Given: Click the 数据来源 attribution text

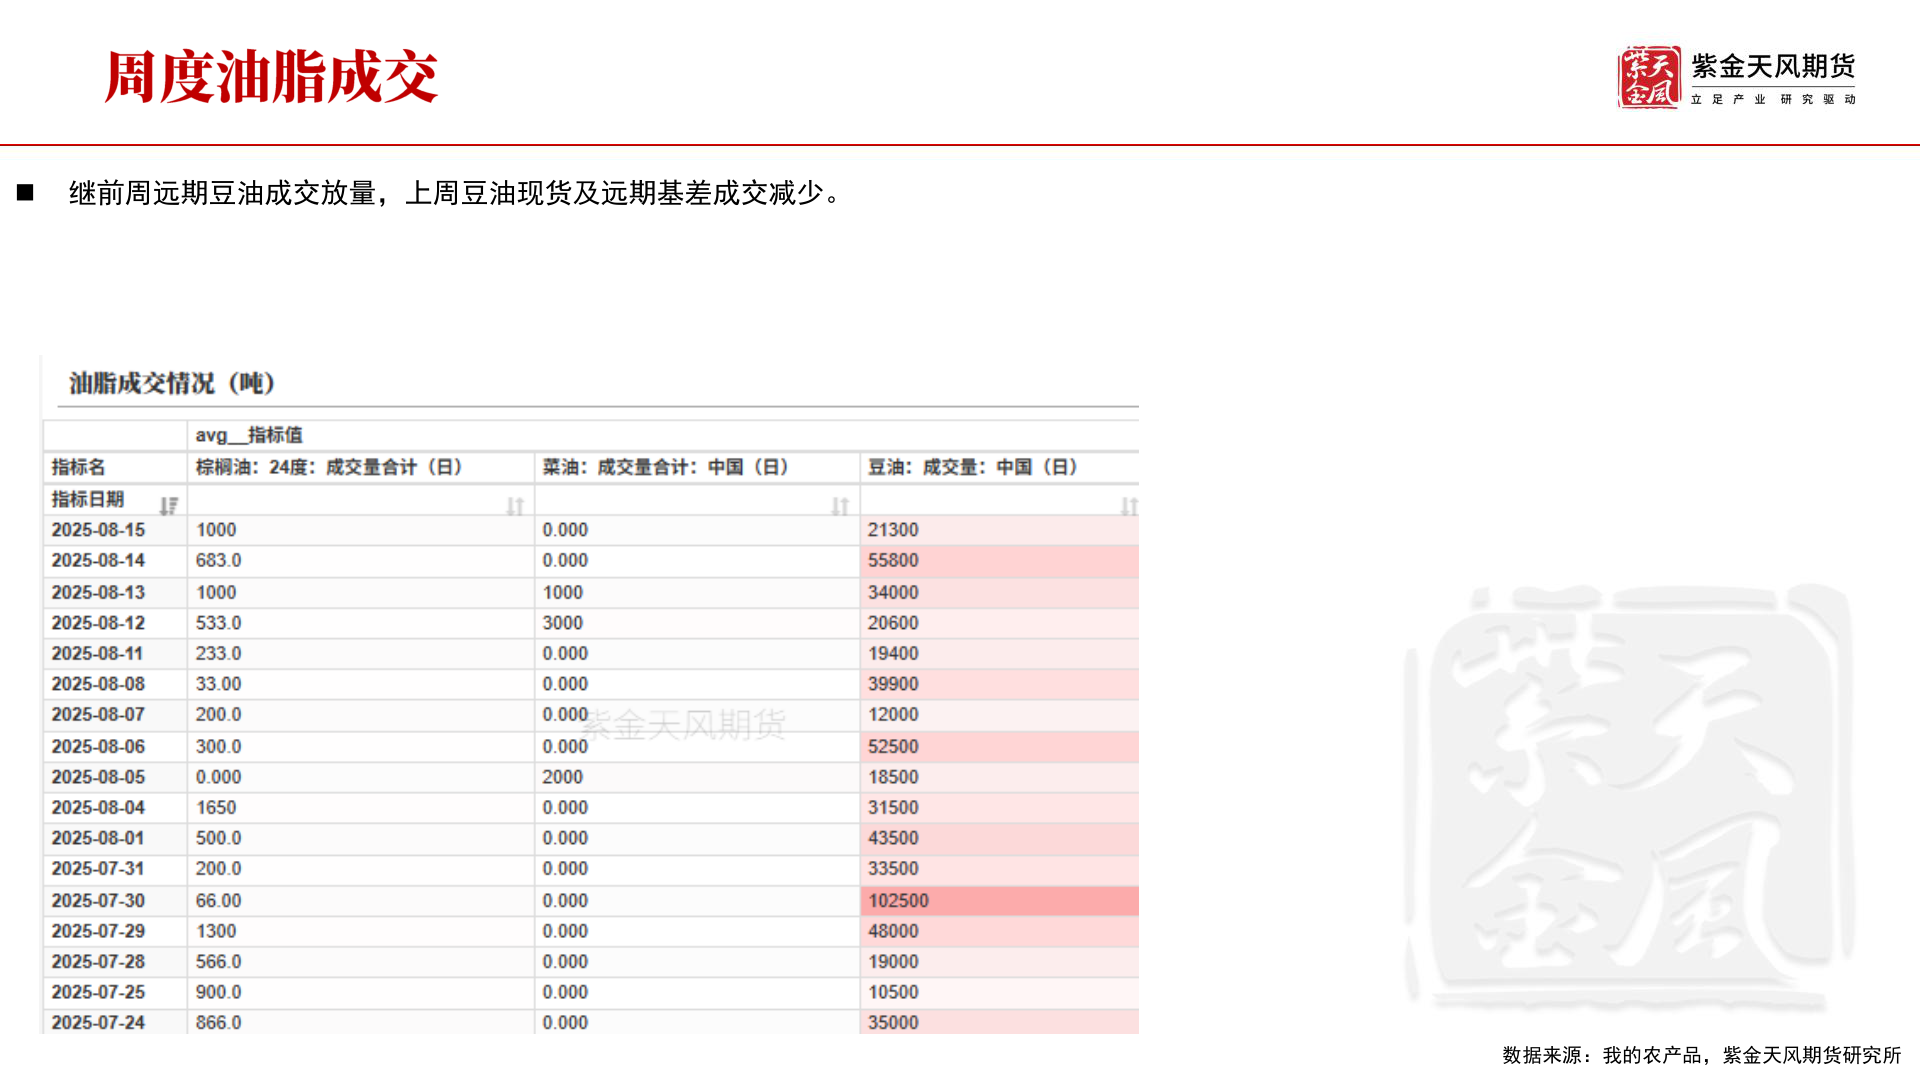Looking at the screenshot, I should pos(1702,1053).
